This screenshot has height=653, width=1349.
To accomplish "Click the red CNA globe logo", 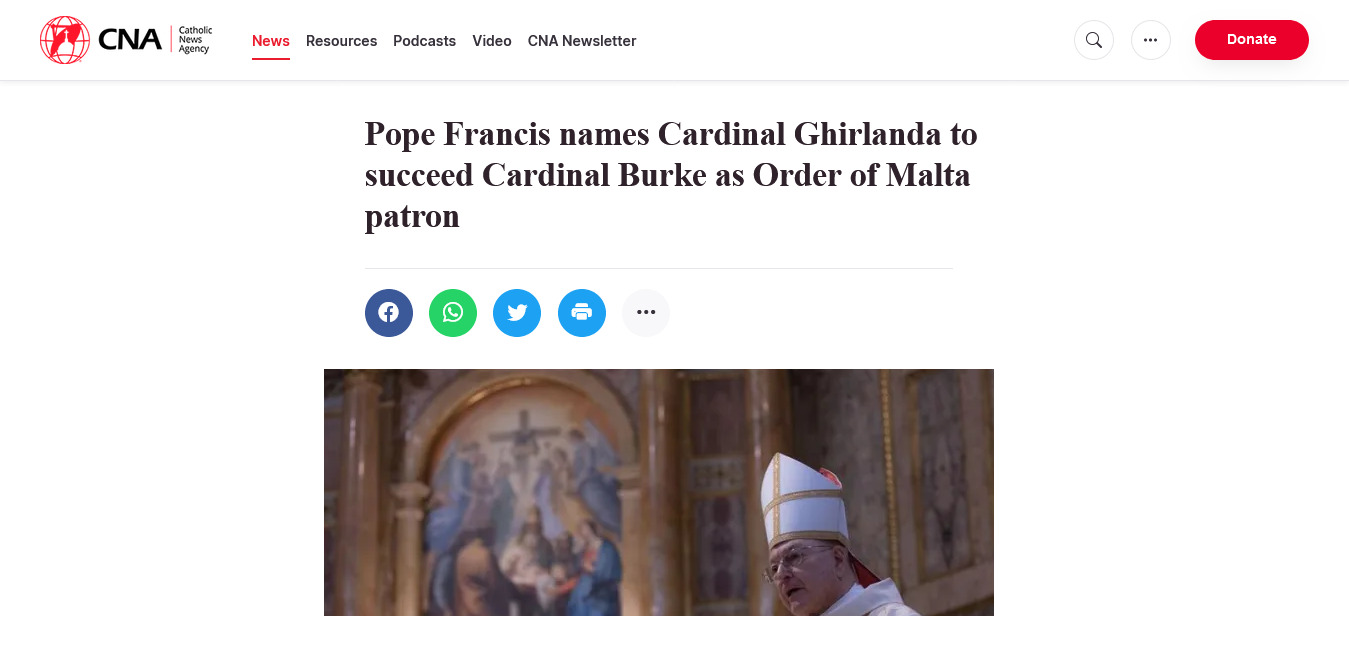I will [x=64, y=40].
